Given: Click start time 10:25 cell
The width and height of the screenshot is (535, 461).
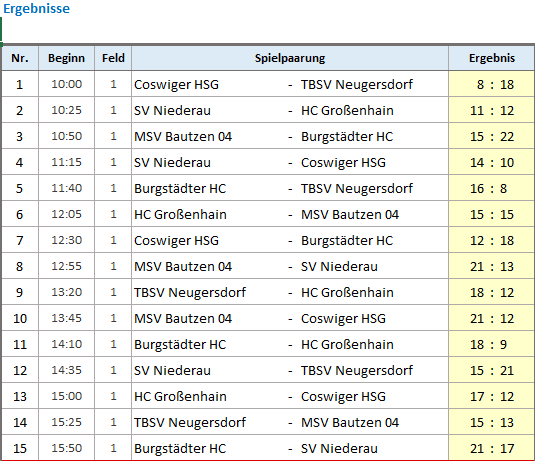Looking at the screenshot, I should coord(67,110).
